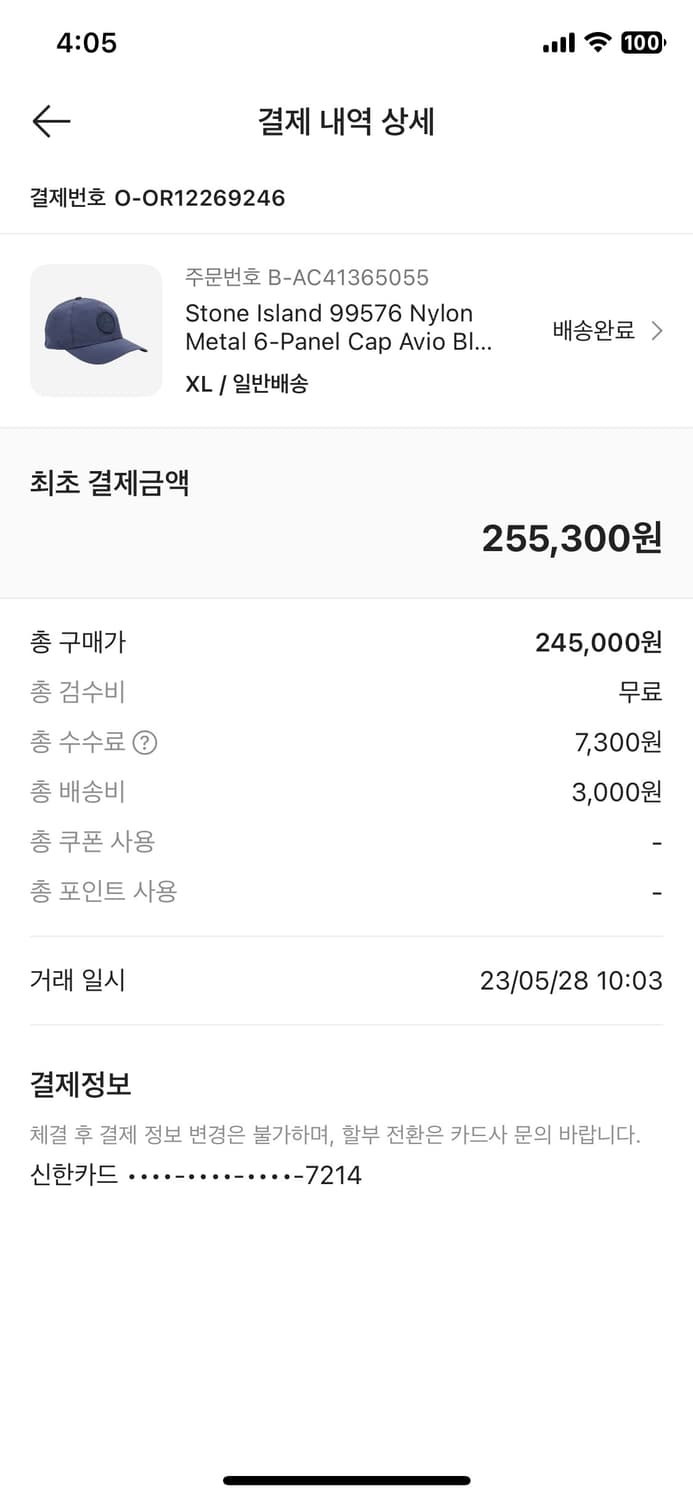This screenshot has width=693, height=1500.
Task: Open the Stone Island 99576 product title
Action: pos(338,327)
